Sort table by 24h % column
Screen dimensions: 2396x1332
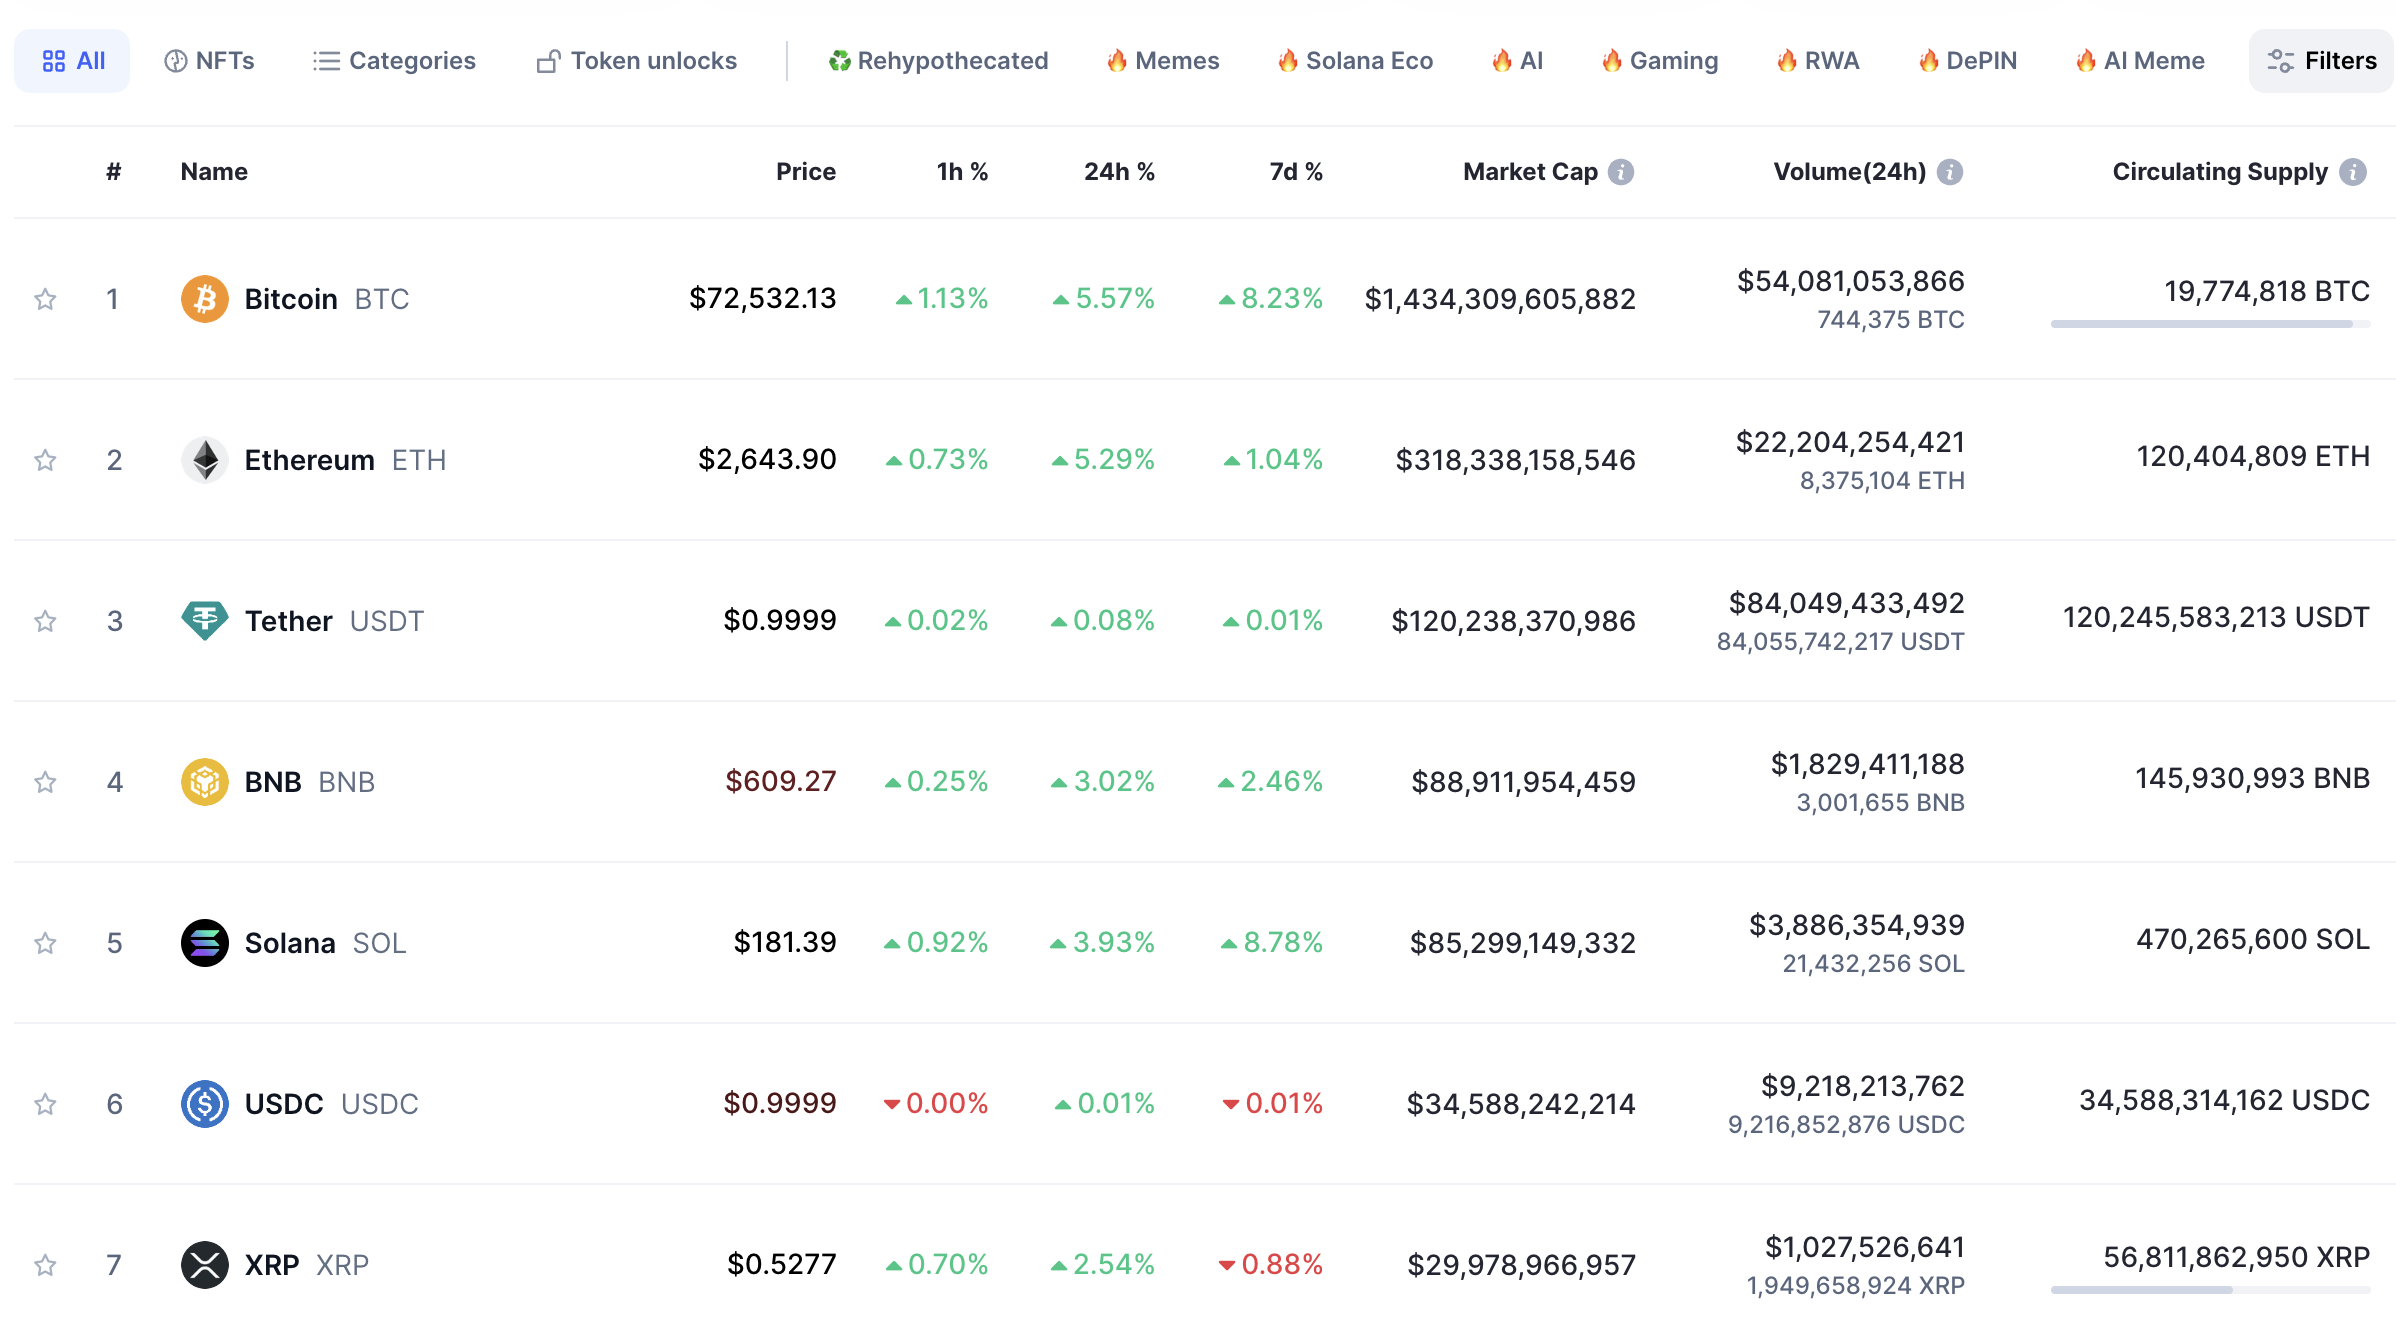(1119, 172)
